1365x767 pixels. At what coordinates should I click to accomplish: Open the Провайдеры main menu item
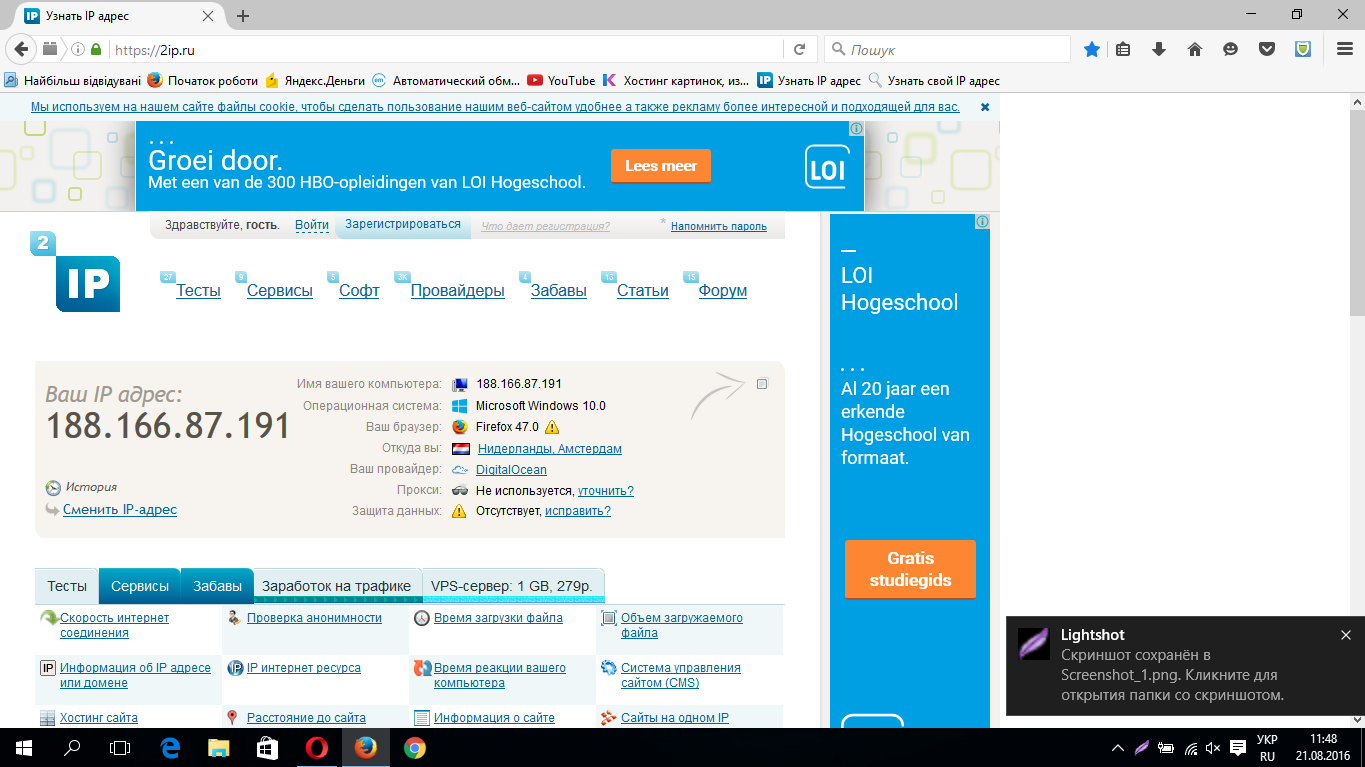pyautogui.click(x=458, y=291)
